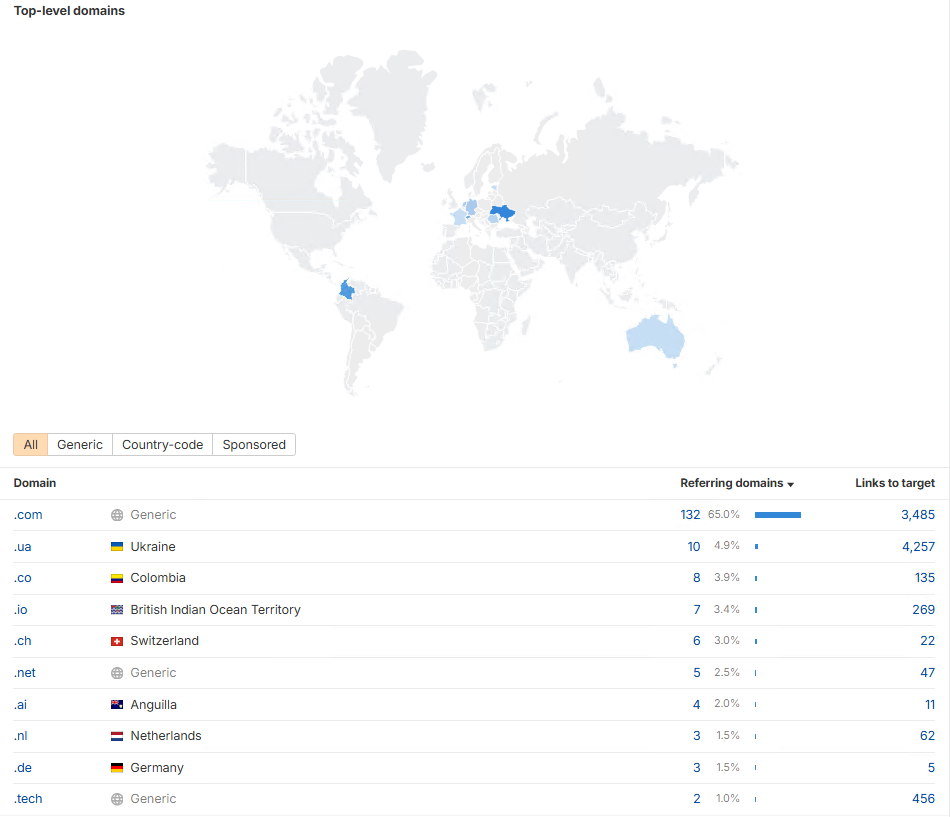950x817 pixels.
Task: Click the .ua 4.9% share bar
Action: click(756, 547)
